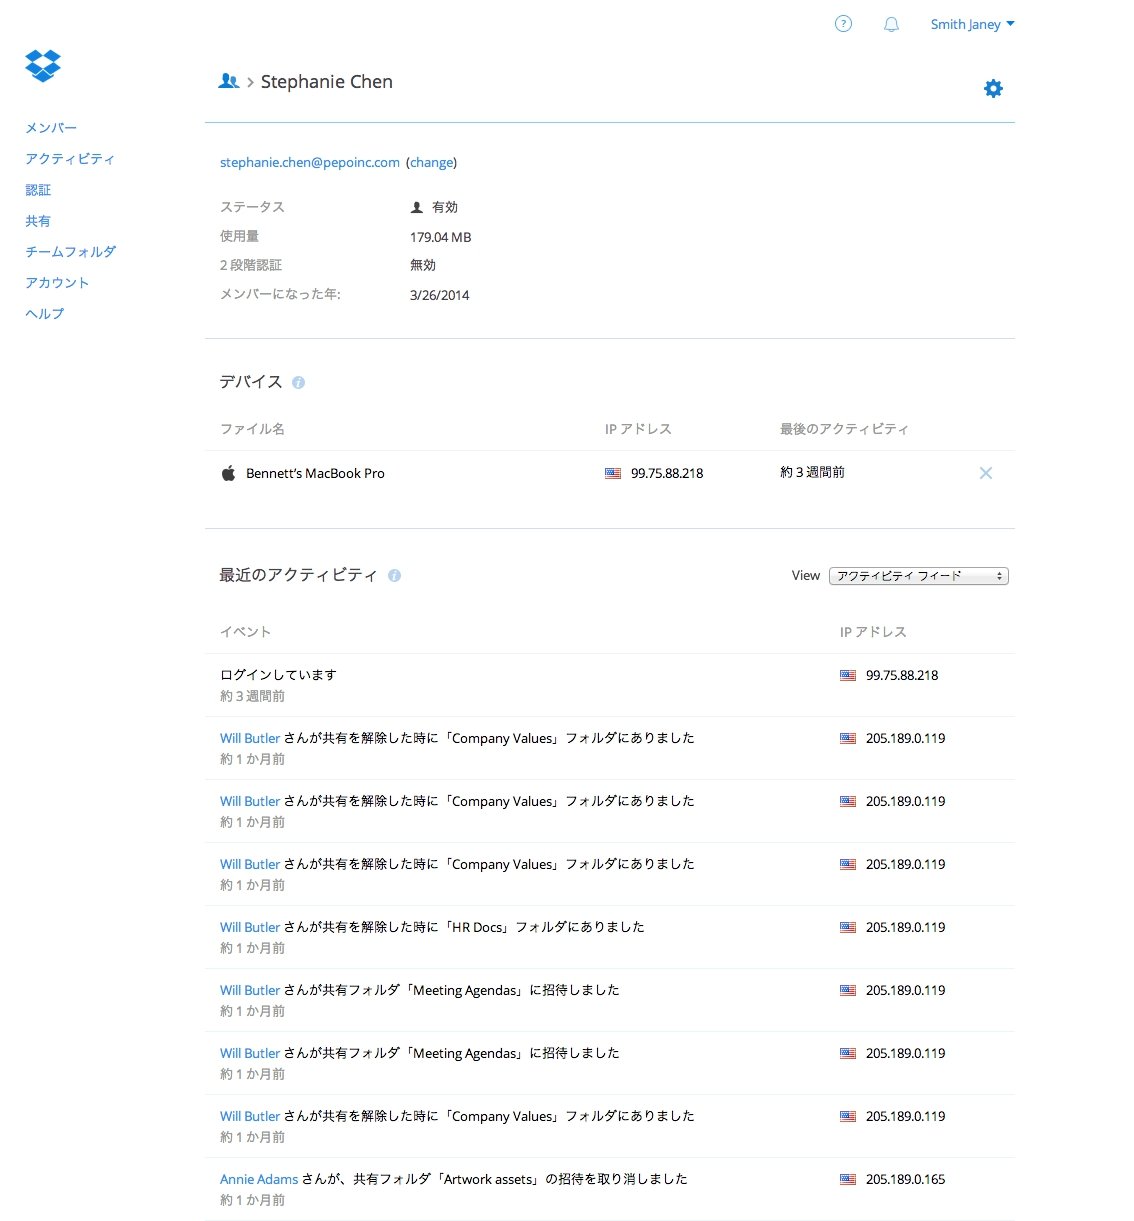The height and width of the screenshot is (1221, 1134).
Task: Click the 最後のアクティビティ column header
Action: [x=844, y=429]
